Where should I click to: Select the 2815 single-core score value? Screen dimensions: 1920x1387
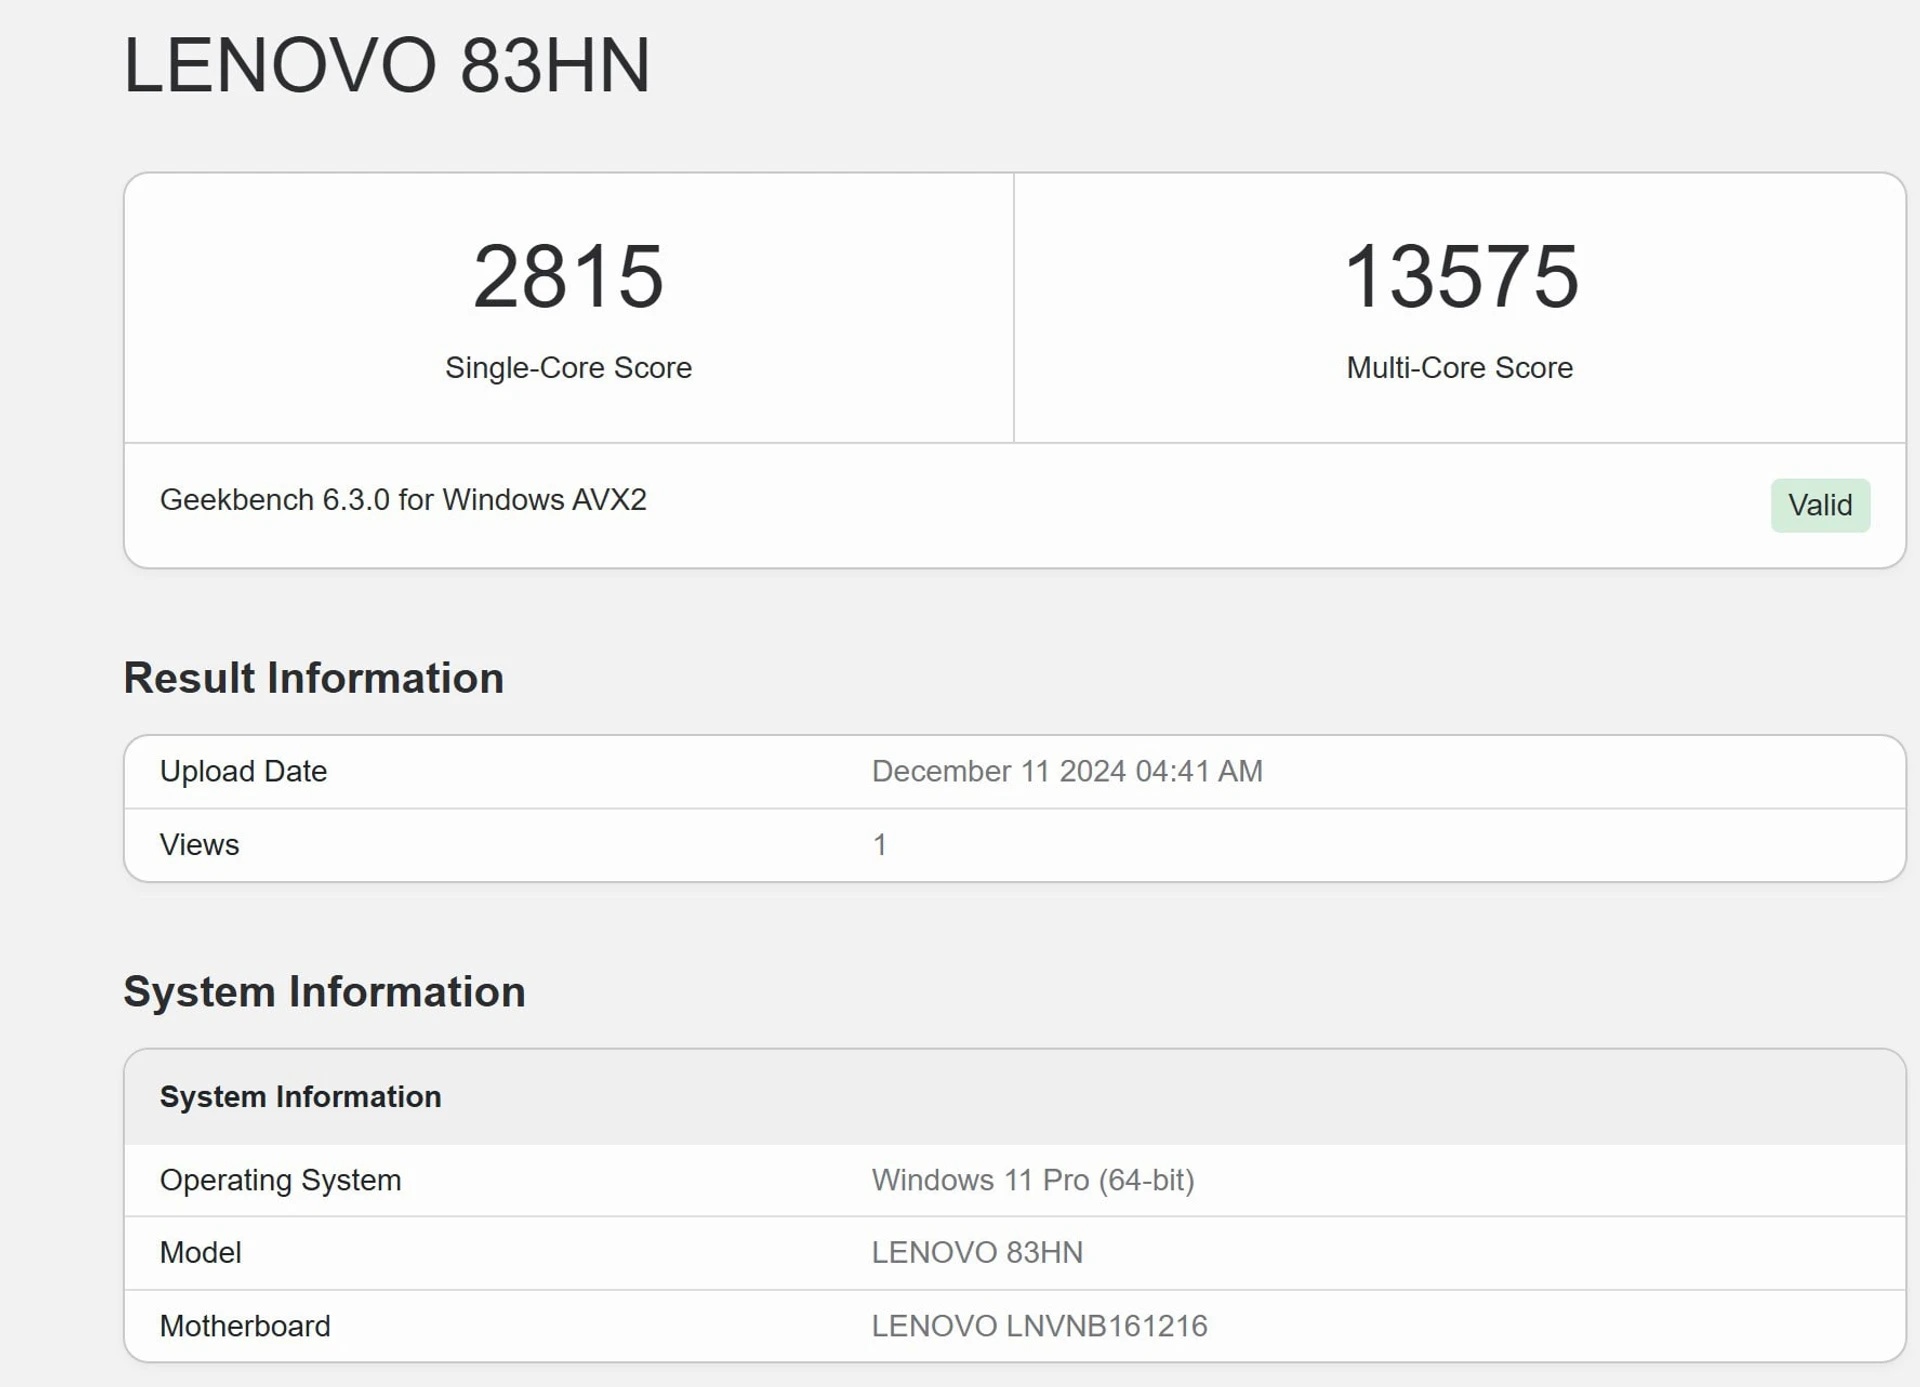tap(568, 276)
